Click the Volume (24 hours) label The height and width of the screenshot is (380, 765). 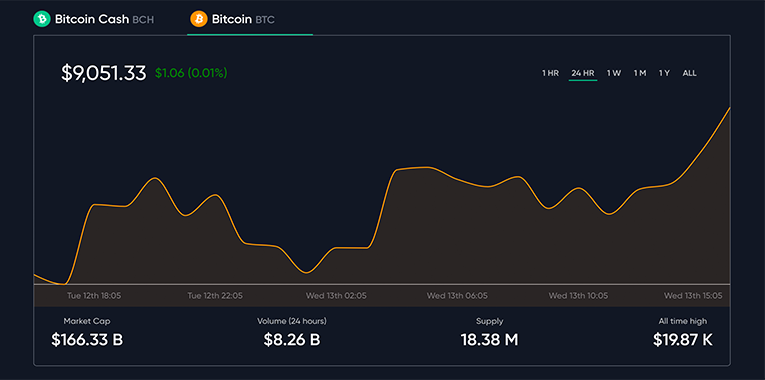click(x=292, y=321)
